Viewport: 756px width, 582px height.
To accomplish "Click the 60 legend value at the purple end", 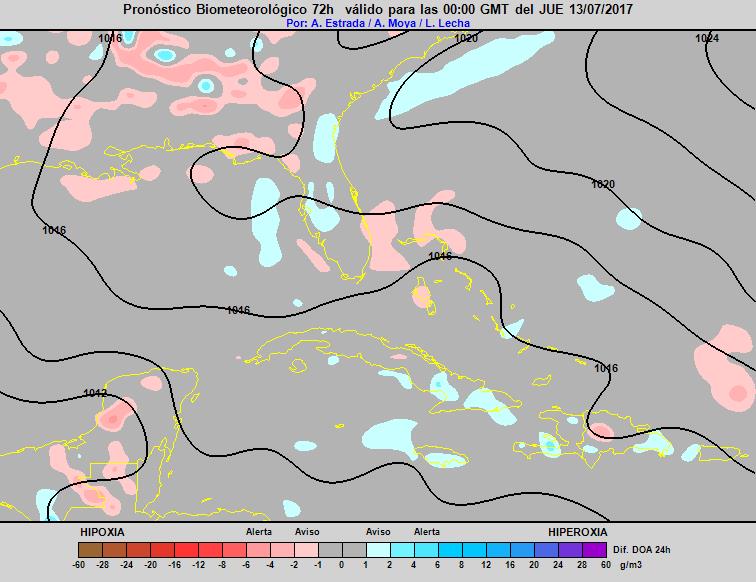I will tap(606, 565).
